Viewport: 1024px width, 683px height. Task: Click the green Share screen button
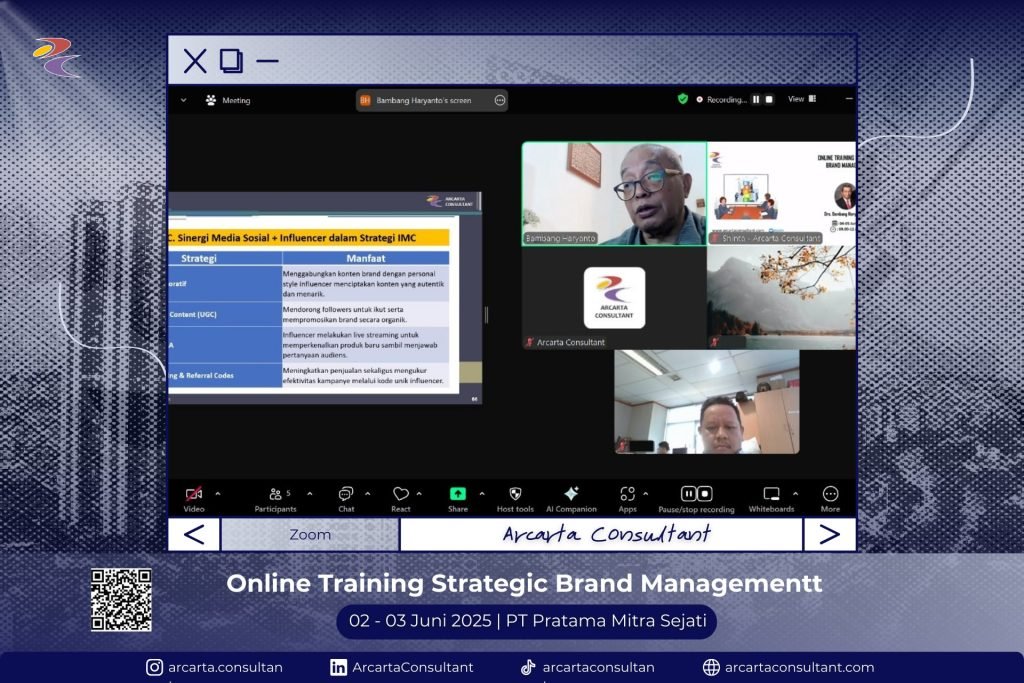coord(457,494)
